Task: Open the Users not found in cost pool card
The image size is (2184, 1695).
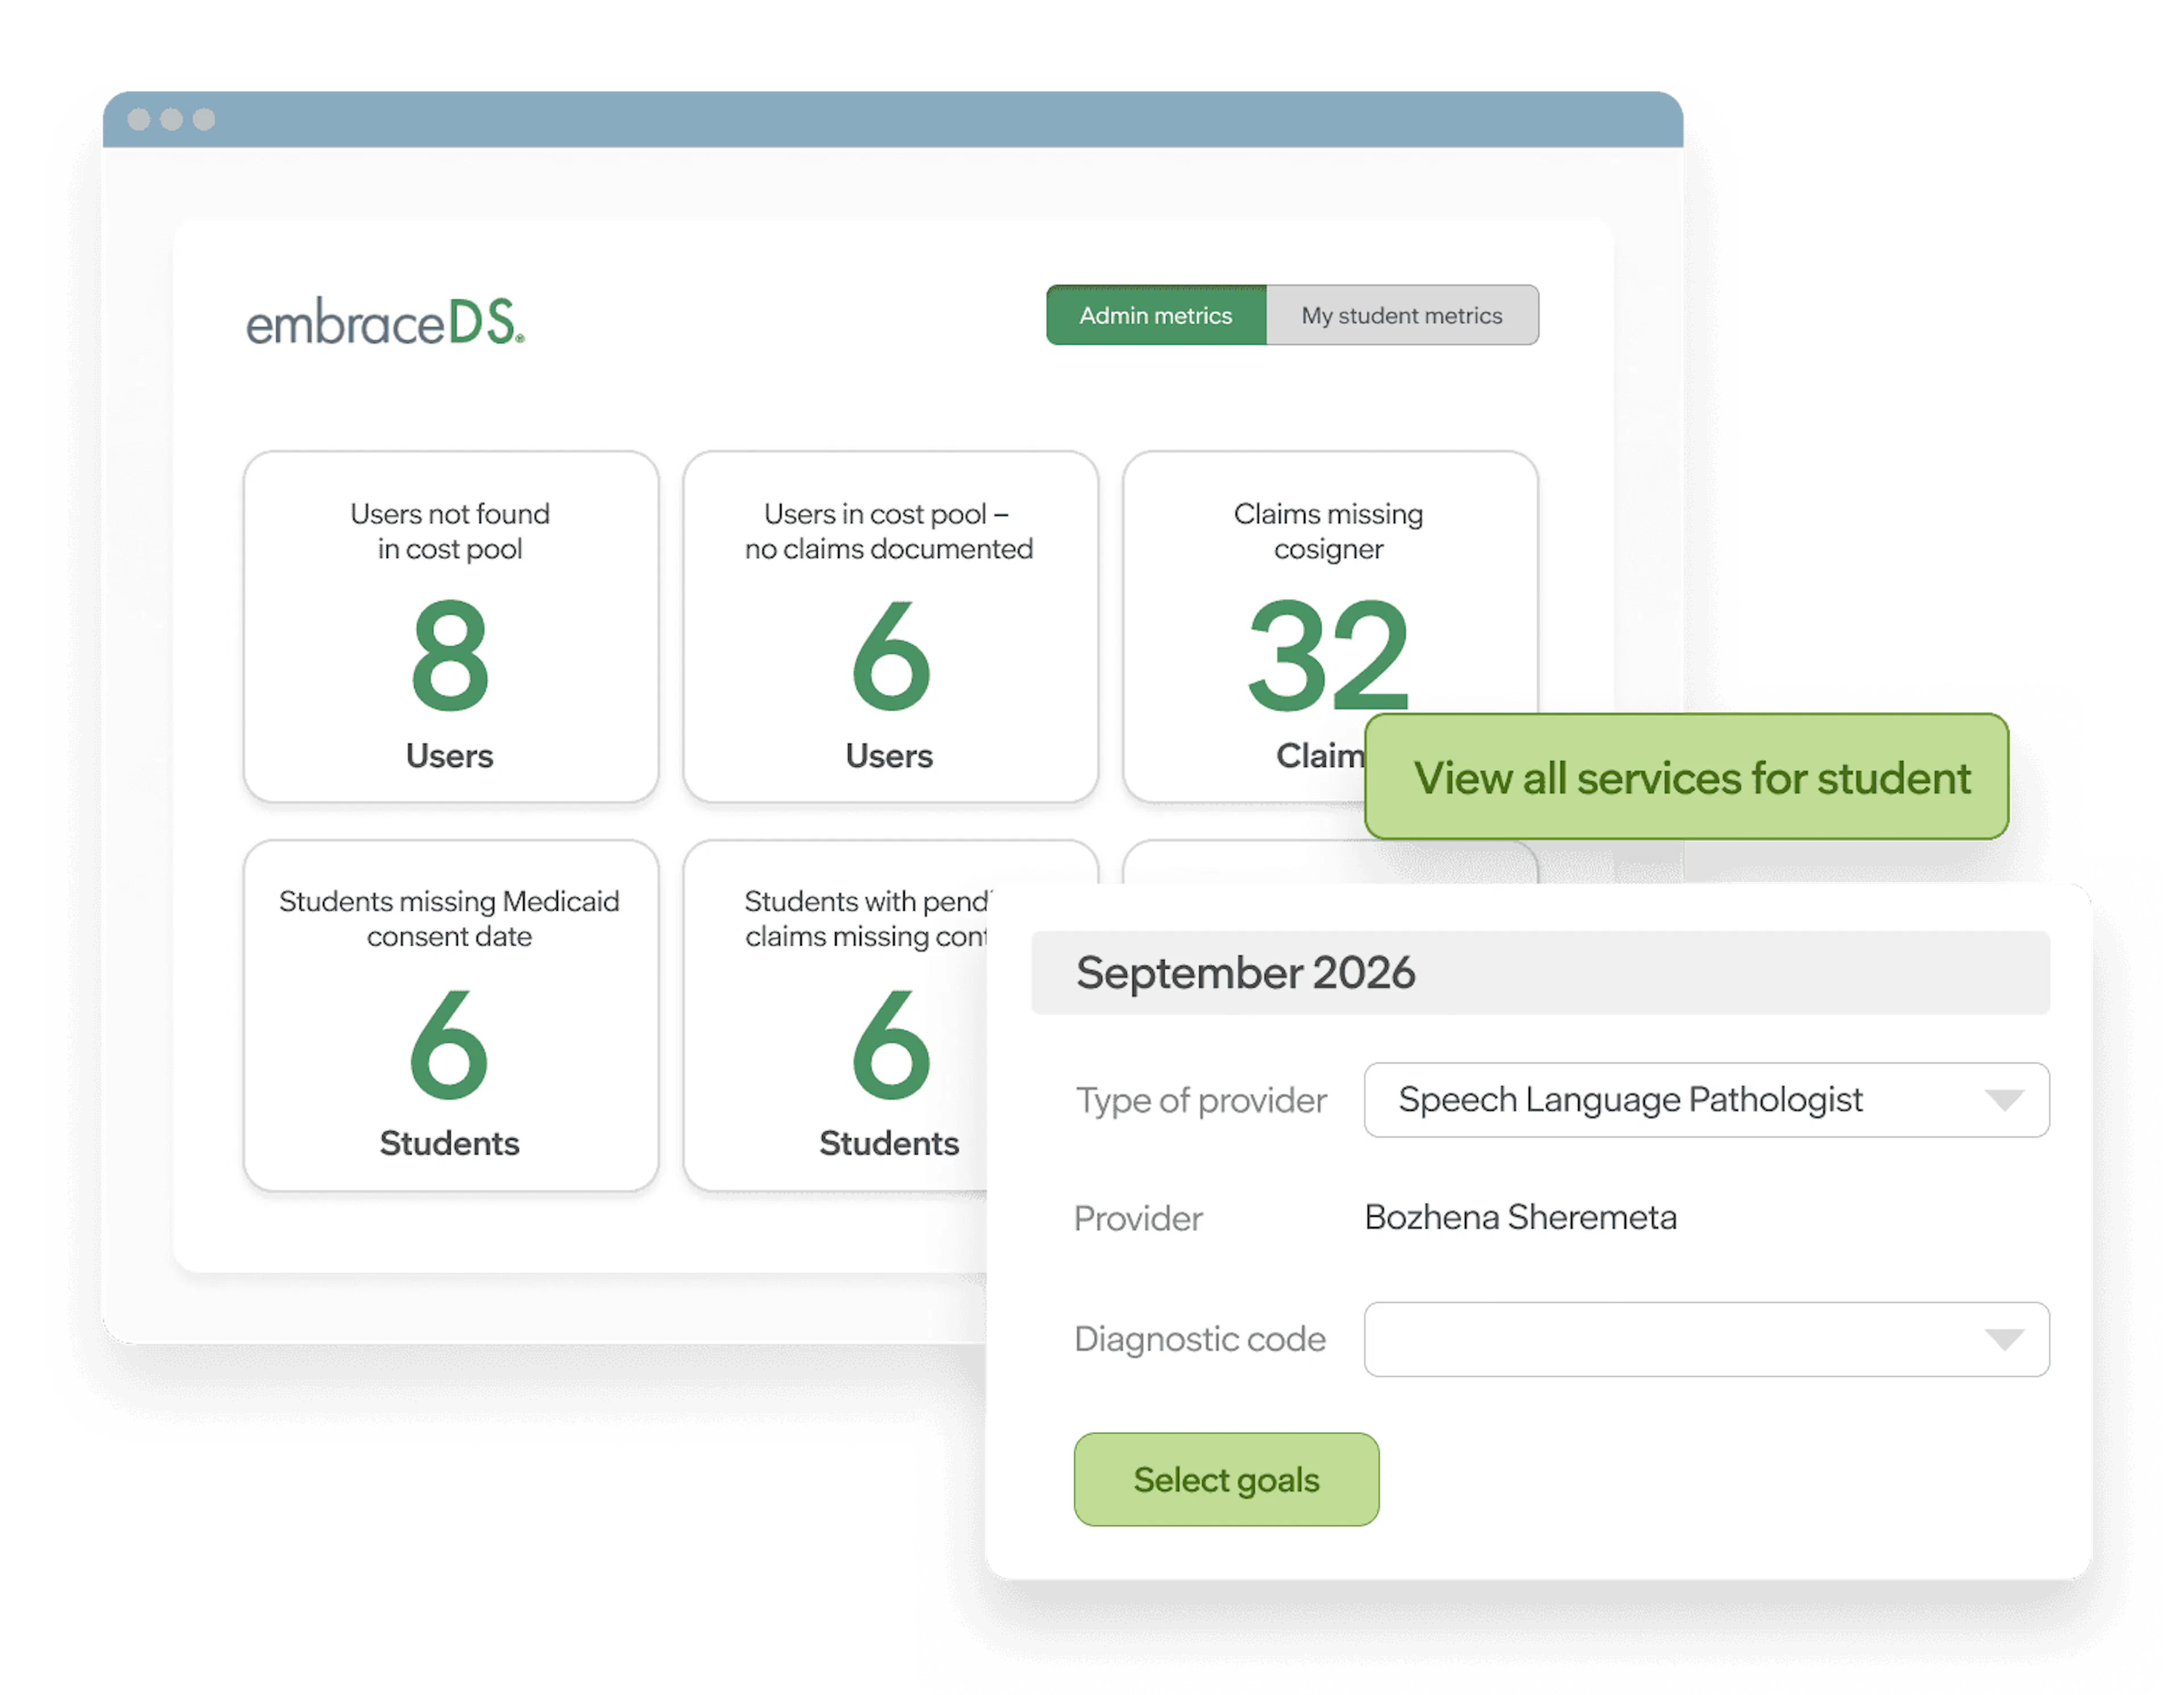Action: [451, 626]
